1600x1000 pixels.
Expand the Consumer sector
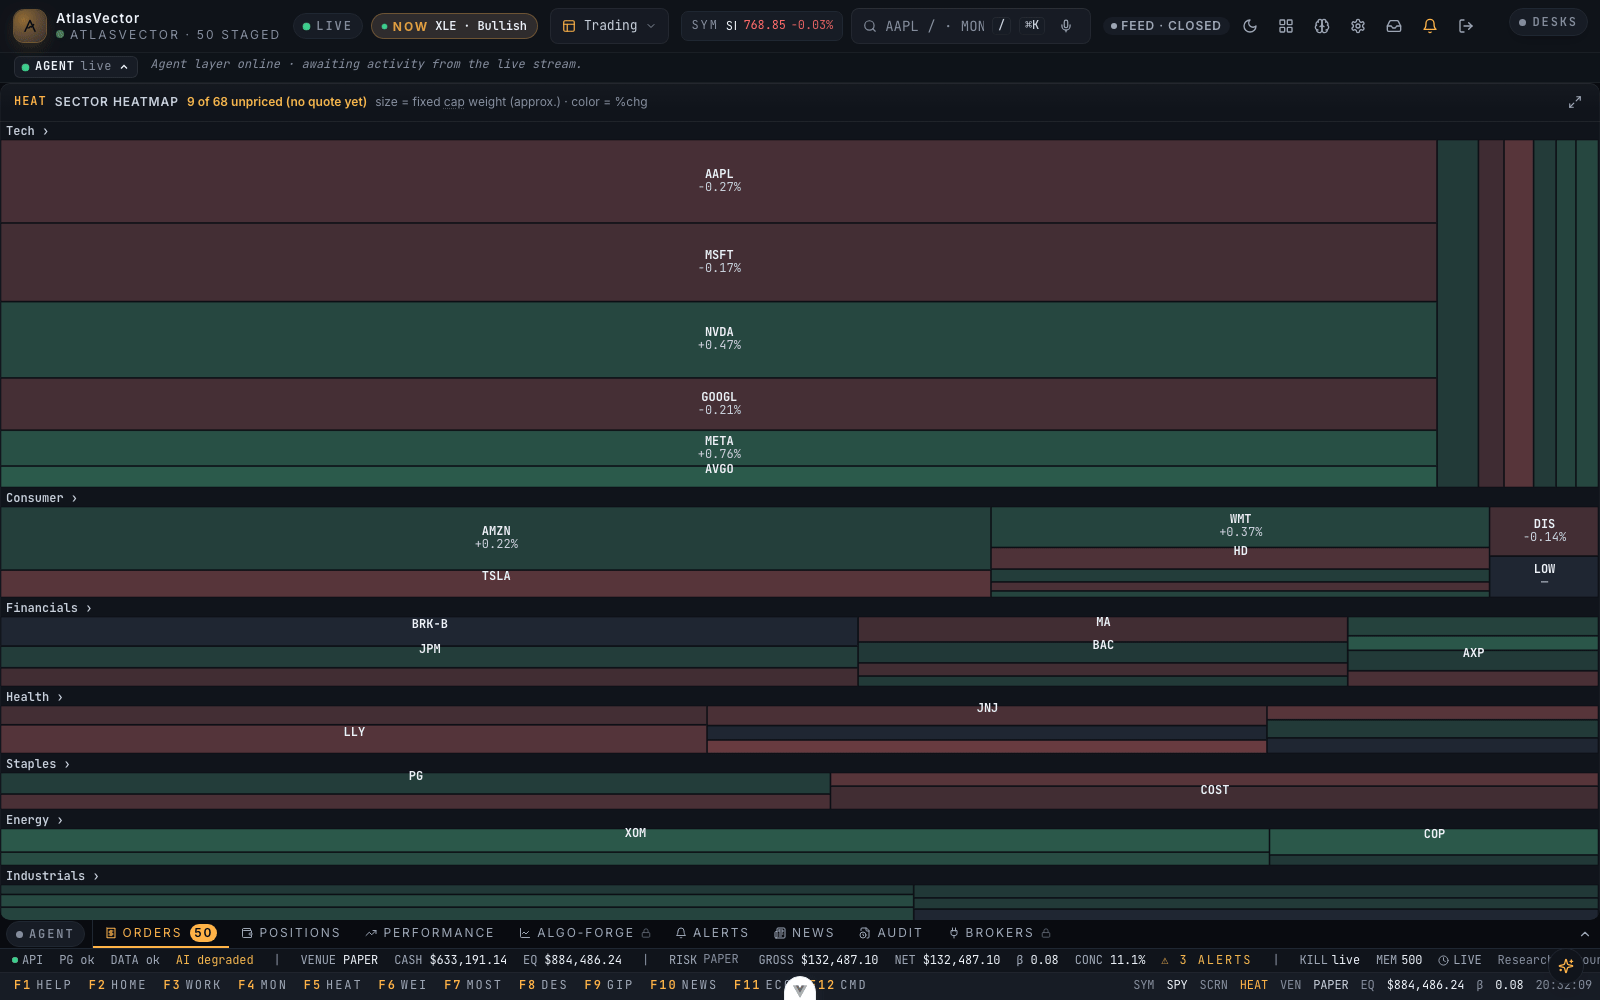tap(41, 498)
